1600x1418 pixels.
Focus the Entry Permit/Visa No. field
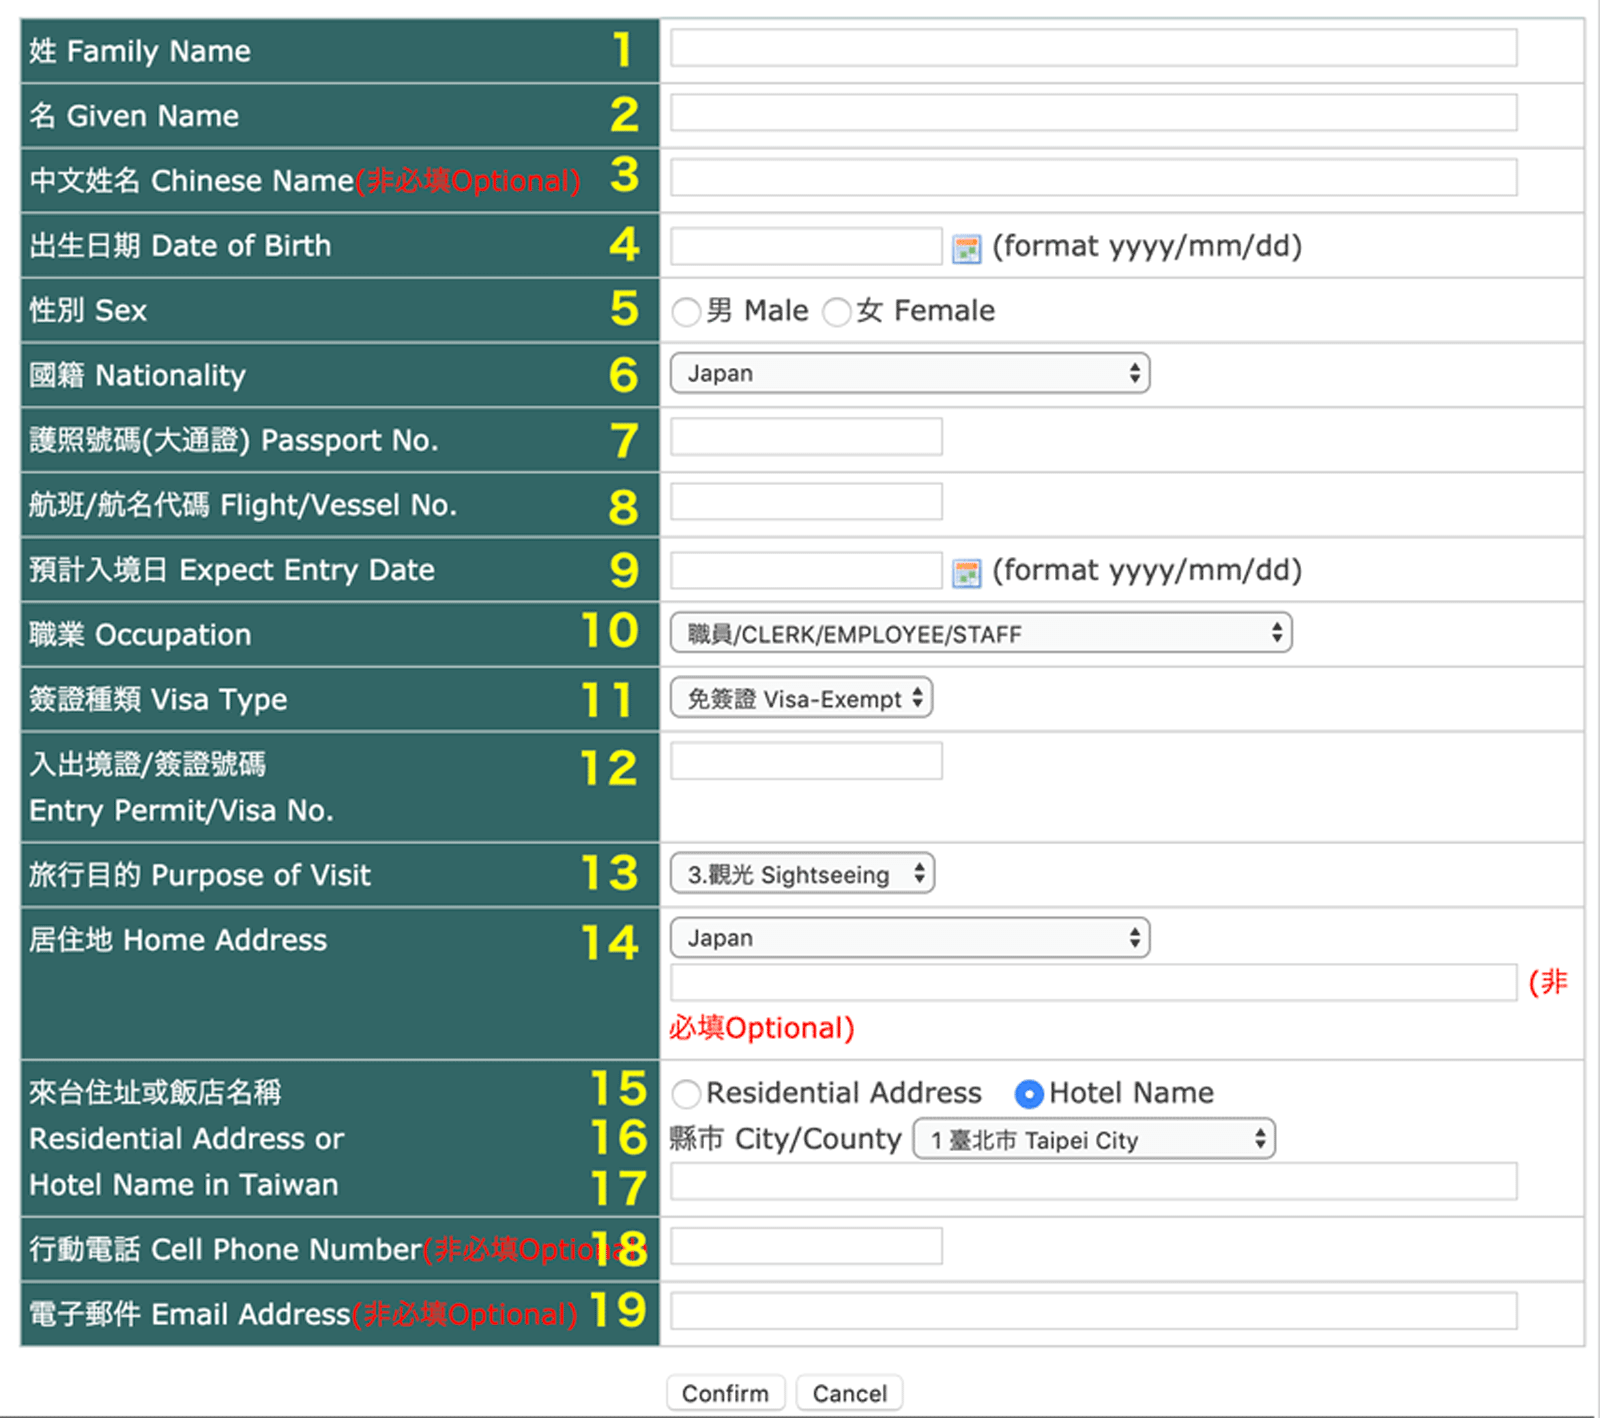pyautogui.click(x=806, y=761)
